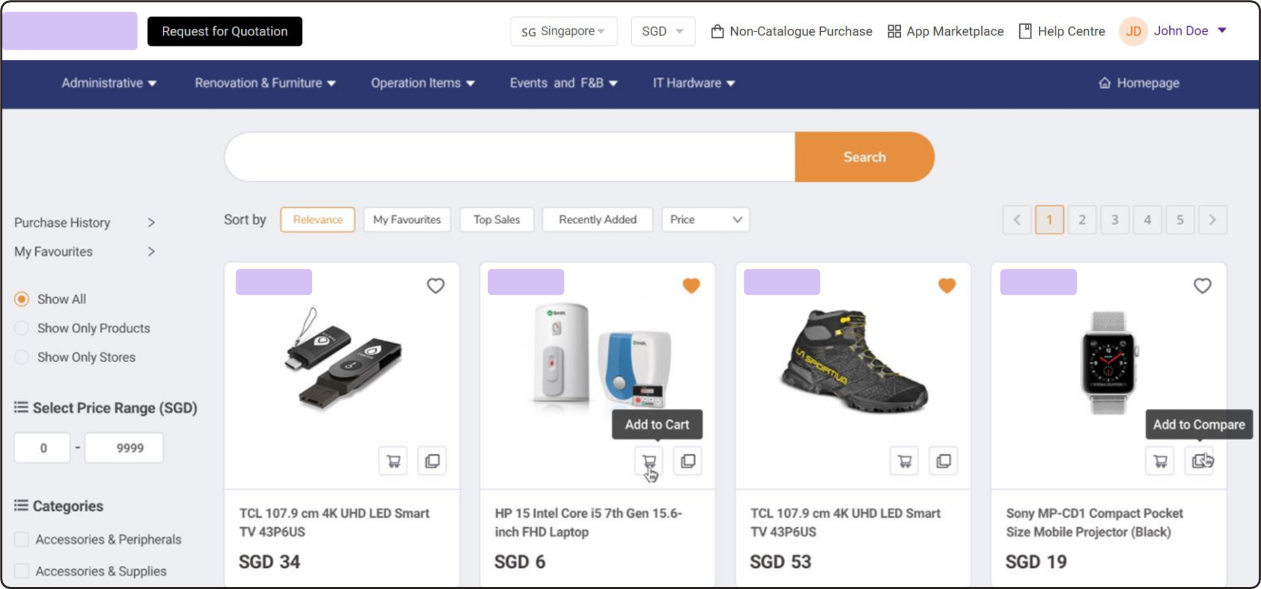
Task: Sort results by Relevance
Action: (318, 220)
